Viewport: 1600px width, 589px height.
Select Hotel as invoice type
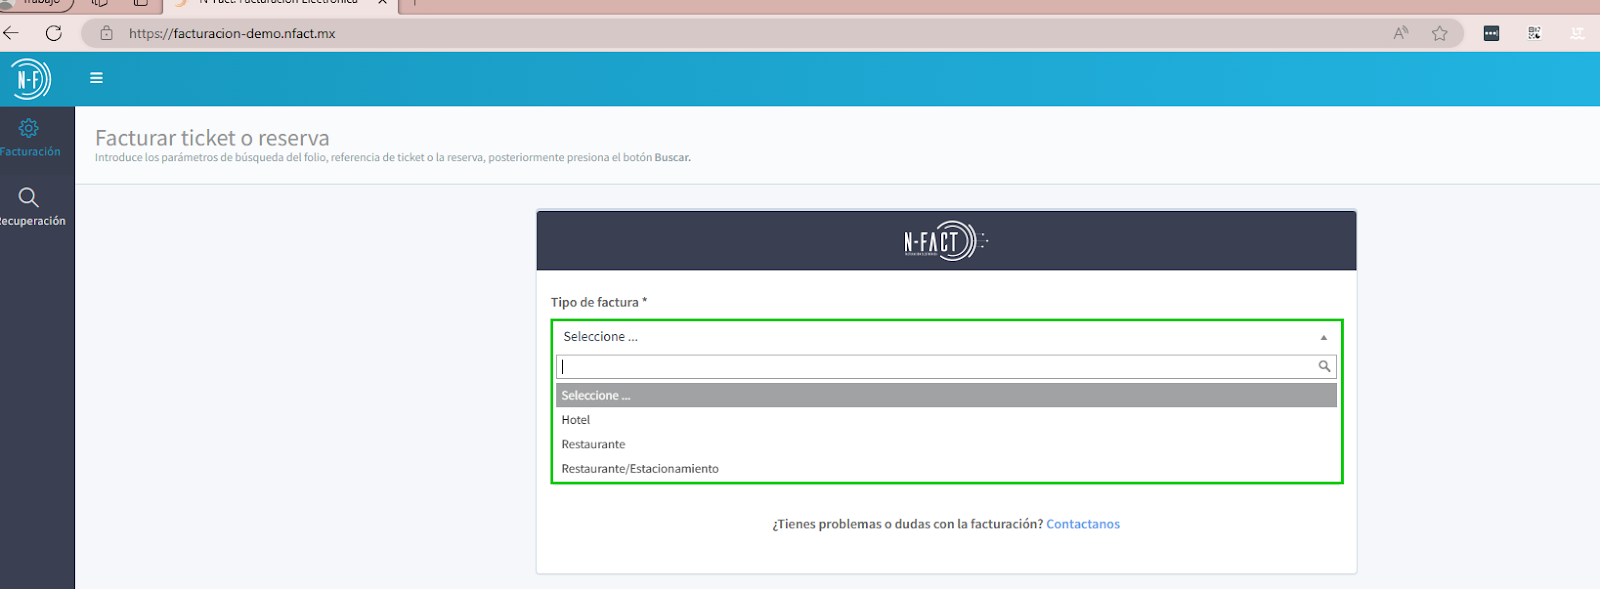click(946, 420)
